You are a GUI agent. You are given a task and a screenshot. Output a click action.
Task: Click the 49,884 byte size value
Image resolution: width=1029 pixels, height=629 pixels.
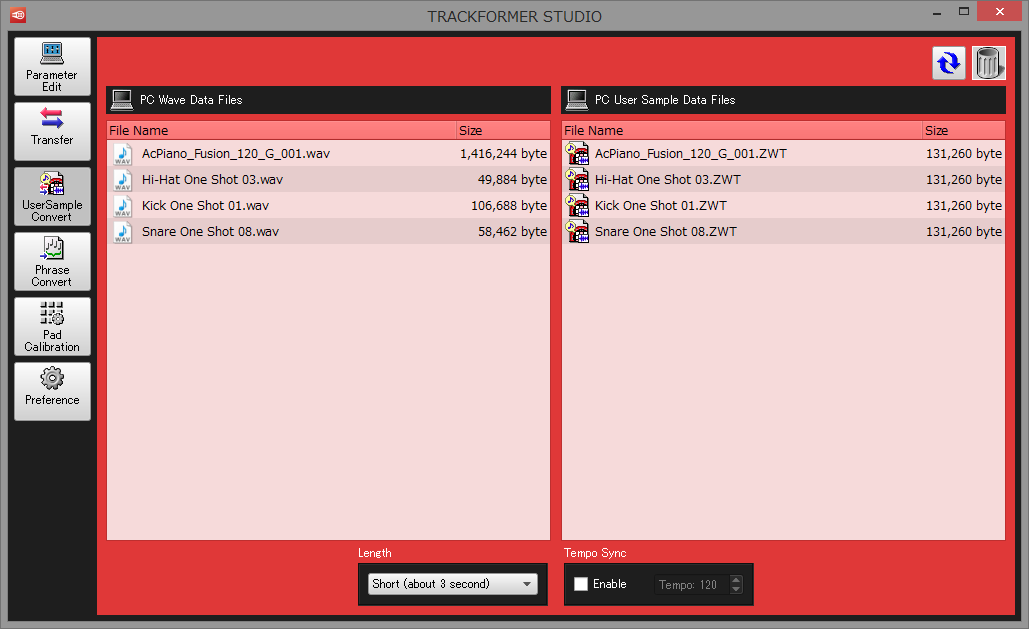(x=513, y=180)
